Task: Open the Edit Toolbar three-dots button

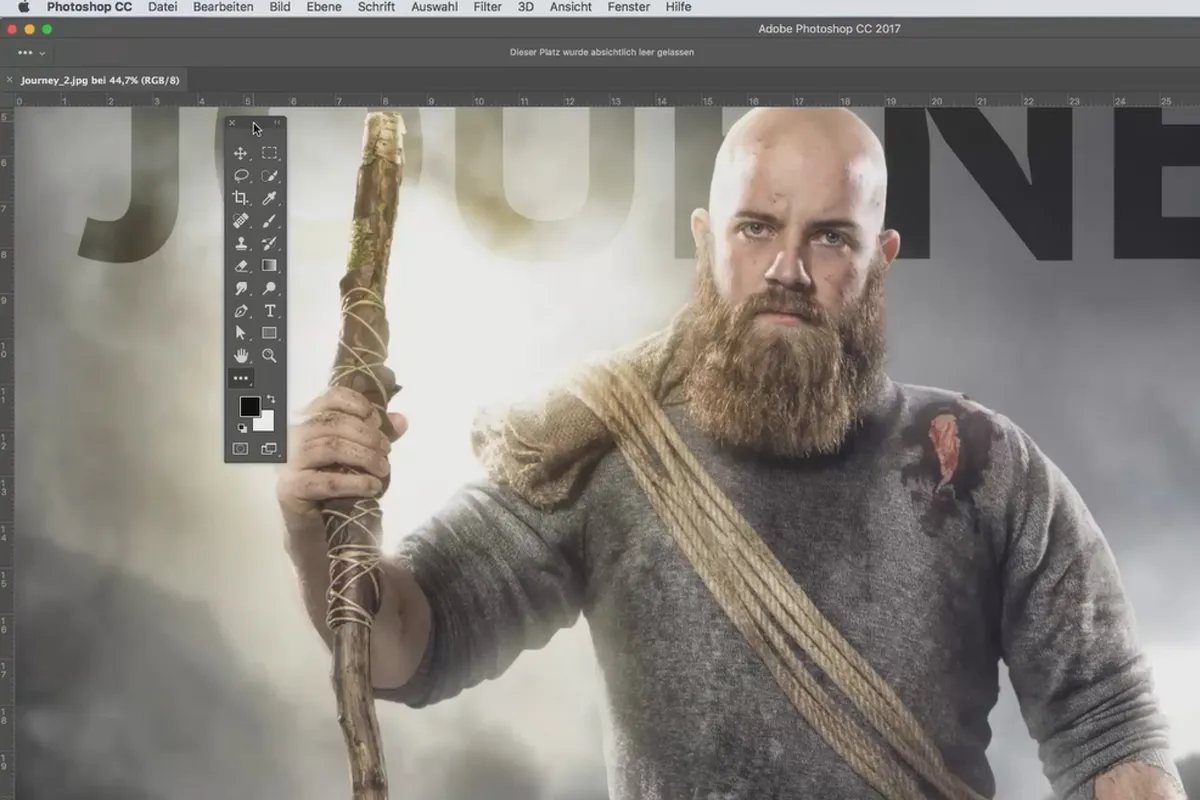Action: (240, 379)
